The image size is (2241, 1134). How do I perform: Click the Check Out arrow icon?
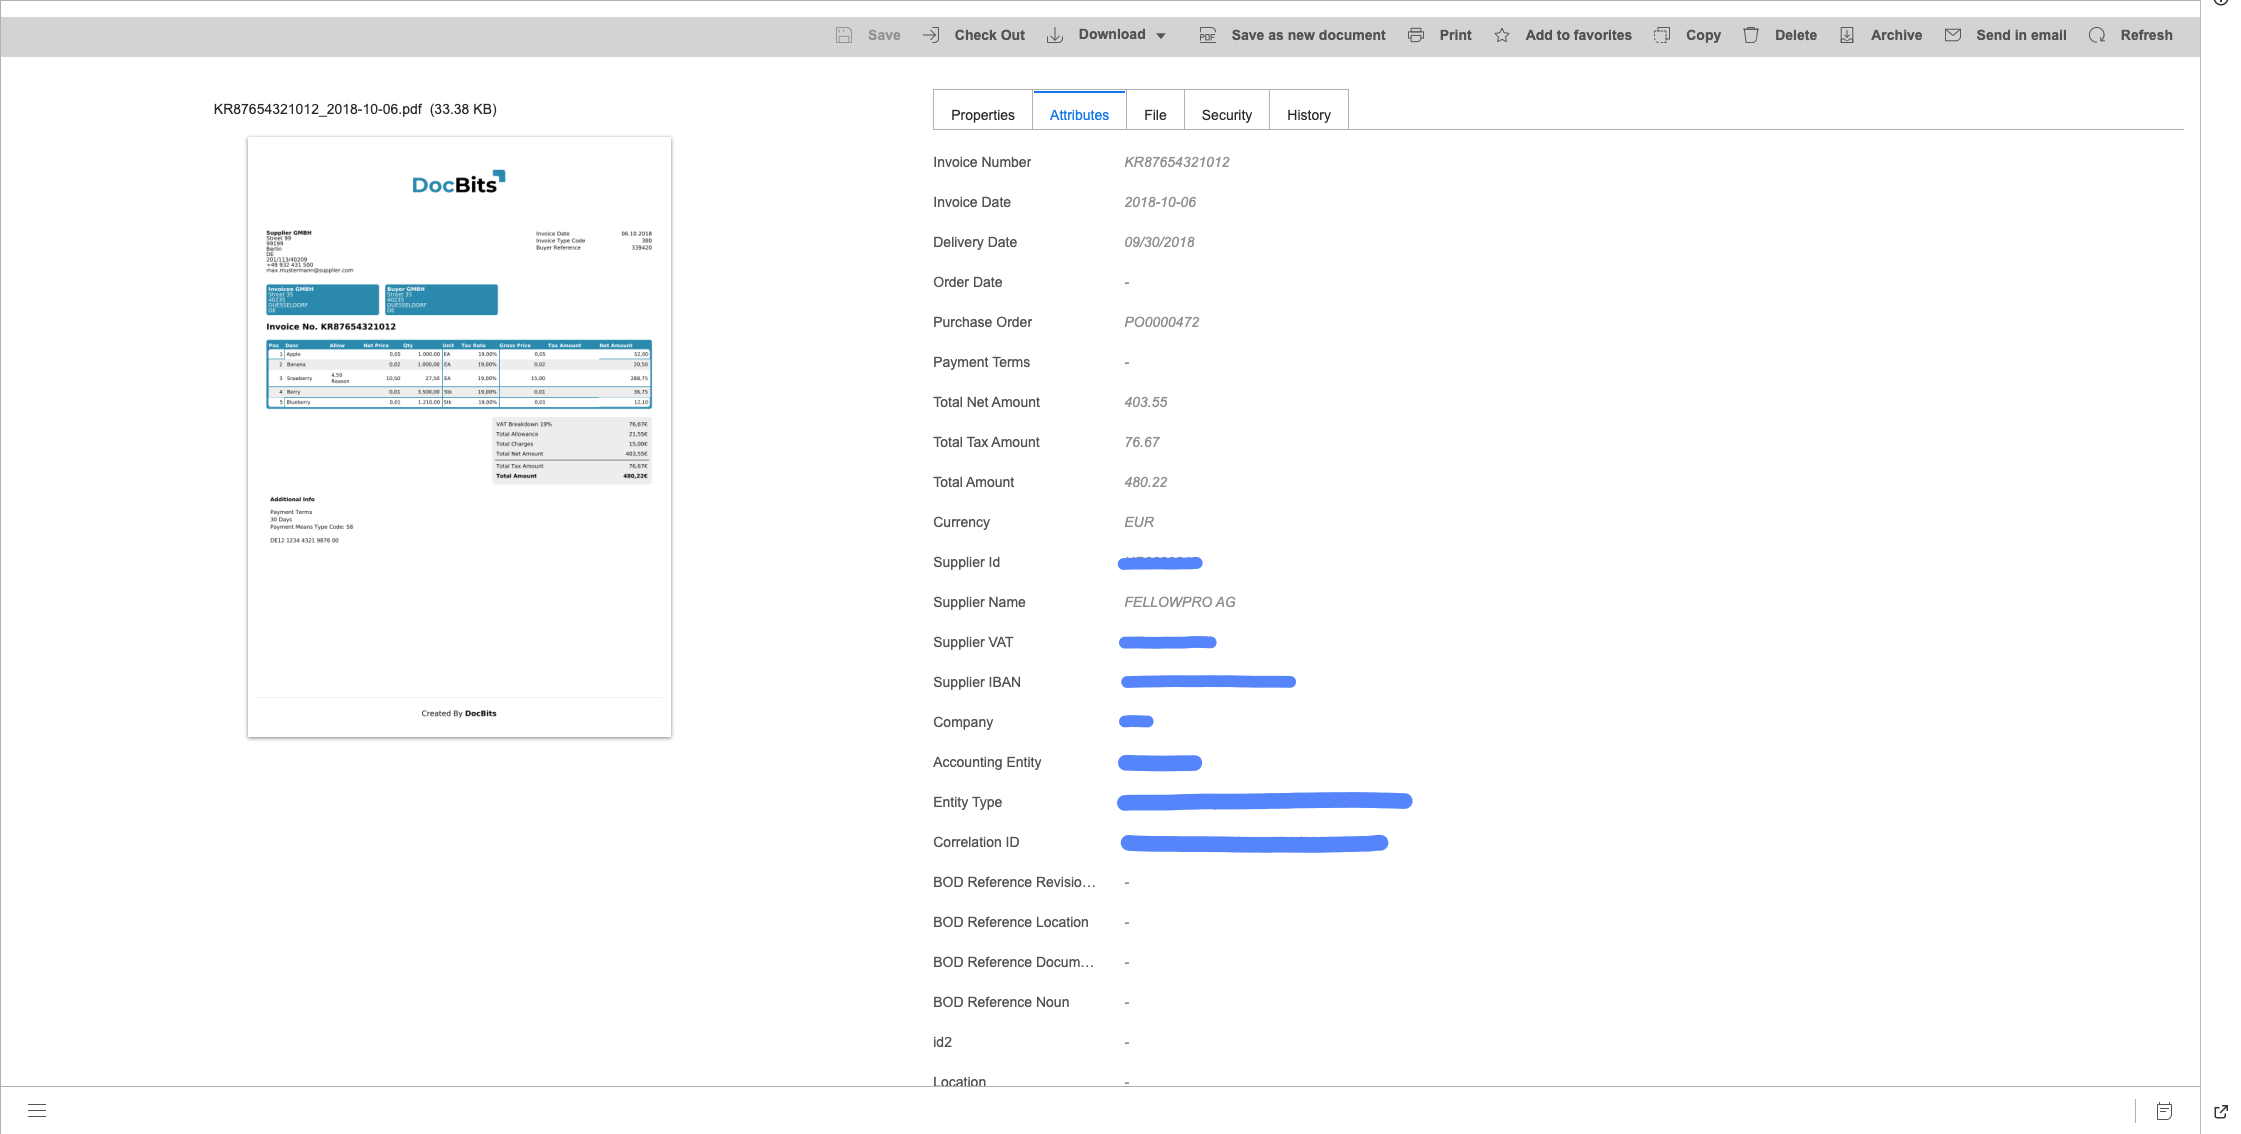coord(931,35)
